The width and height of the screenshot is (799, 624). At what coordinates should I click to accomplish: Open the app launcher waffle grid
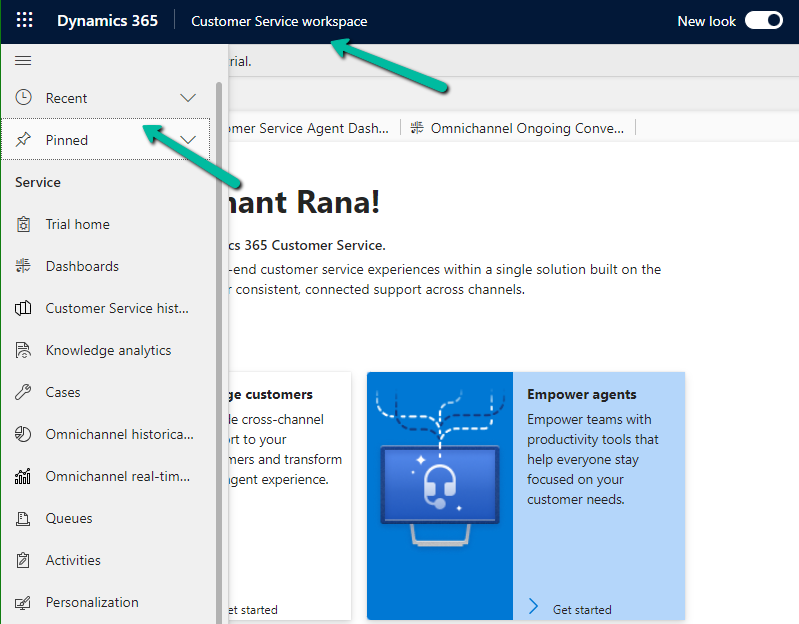[x=24, y=20]
